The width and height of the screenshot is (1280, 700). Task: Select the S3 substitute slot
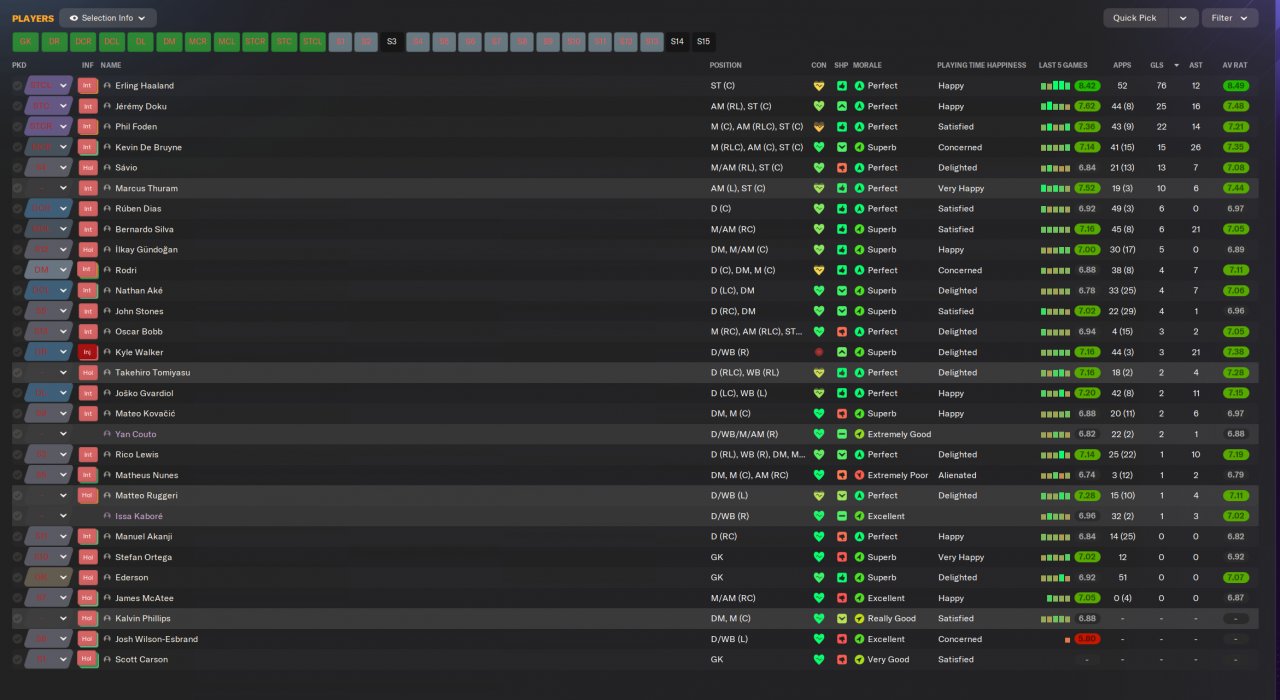[x=391, y=42]
